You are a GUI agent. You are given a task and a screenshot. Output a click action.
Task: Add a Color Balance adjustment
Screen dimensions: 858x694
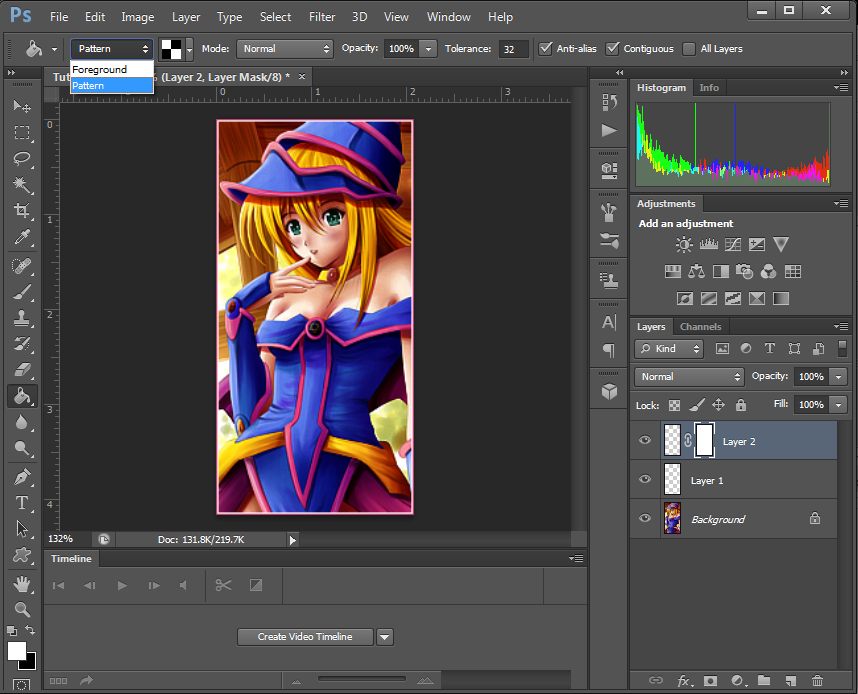(697, 271)
